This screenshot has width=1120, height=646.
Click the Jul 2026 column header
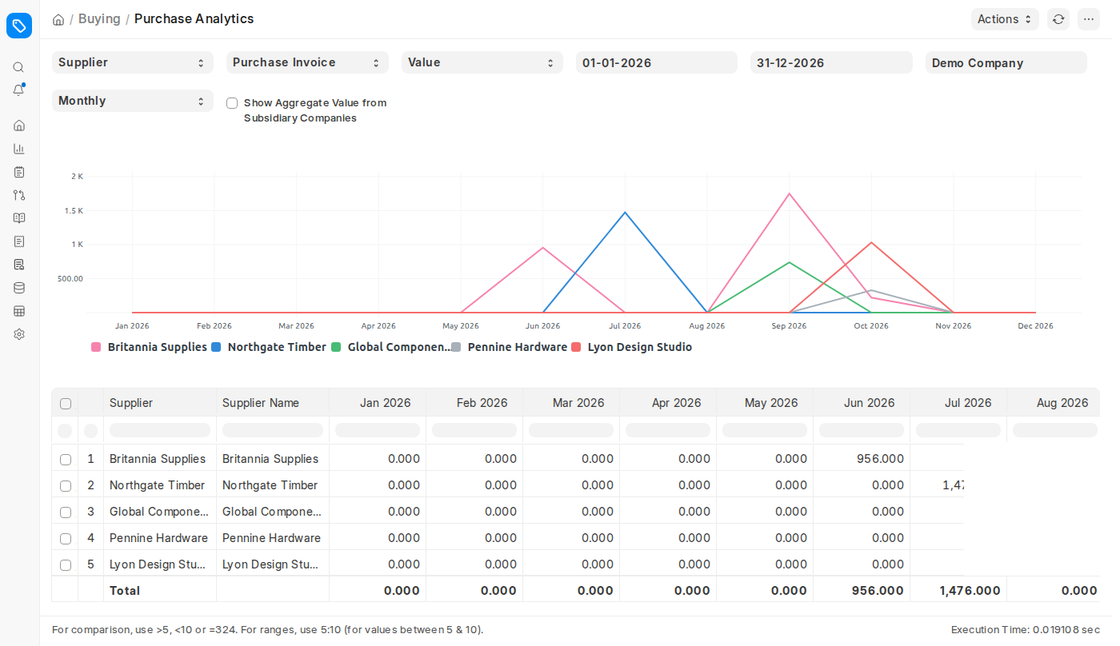point(959,403)
